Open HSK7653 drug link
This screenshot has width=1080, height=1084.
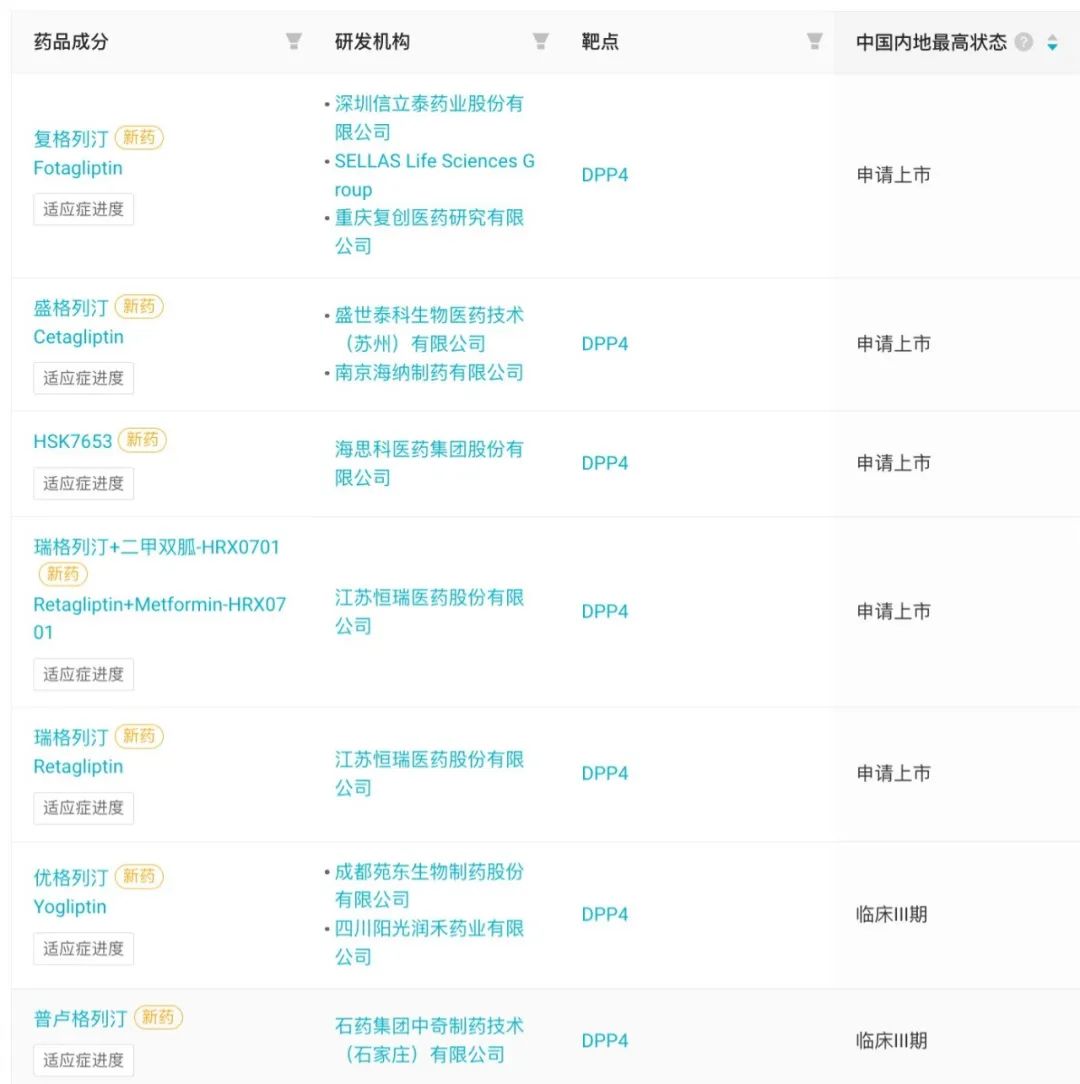pos(73,441)
